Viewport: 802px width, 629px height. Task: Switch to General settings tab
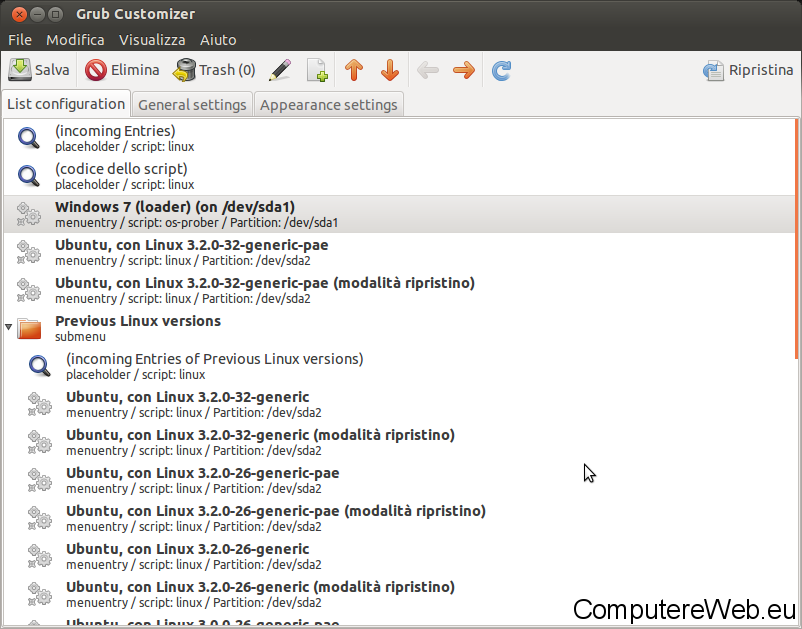click(x=192, y=105)
